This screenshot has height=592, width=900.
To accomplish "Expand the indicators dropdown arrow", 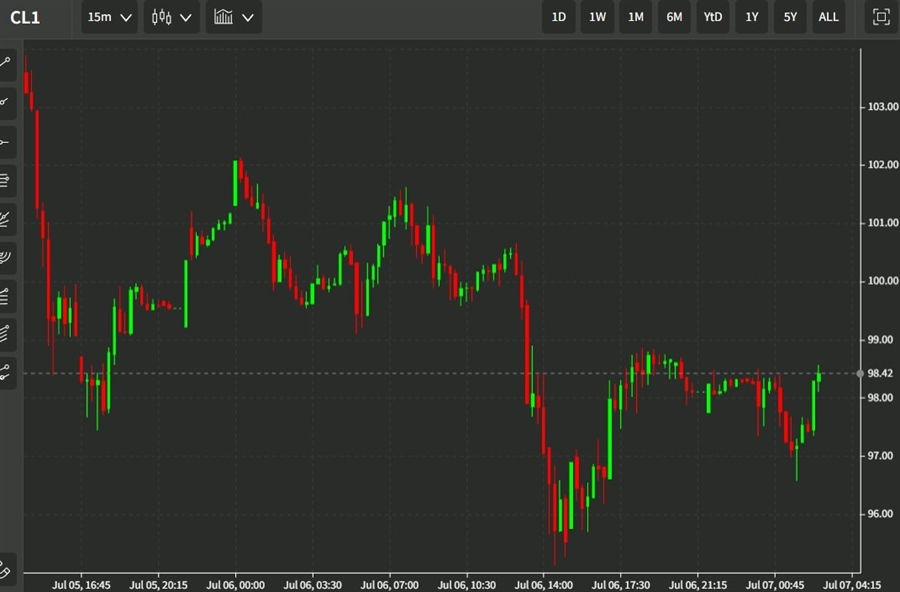I will pyautogui.click(x=248, y=18).
